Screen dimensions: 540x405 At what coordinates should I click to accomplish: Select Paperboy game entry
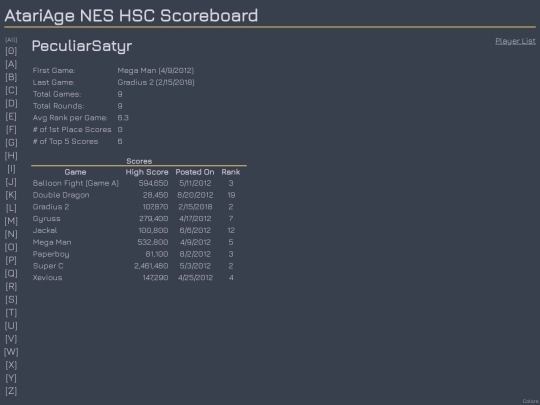coord(51,254)
